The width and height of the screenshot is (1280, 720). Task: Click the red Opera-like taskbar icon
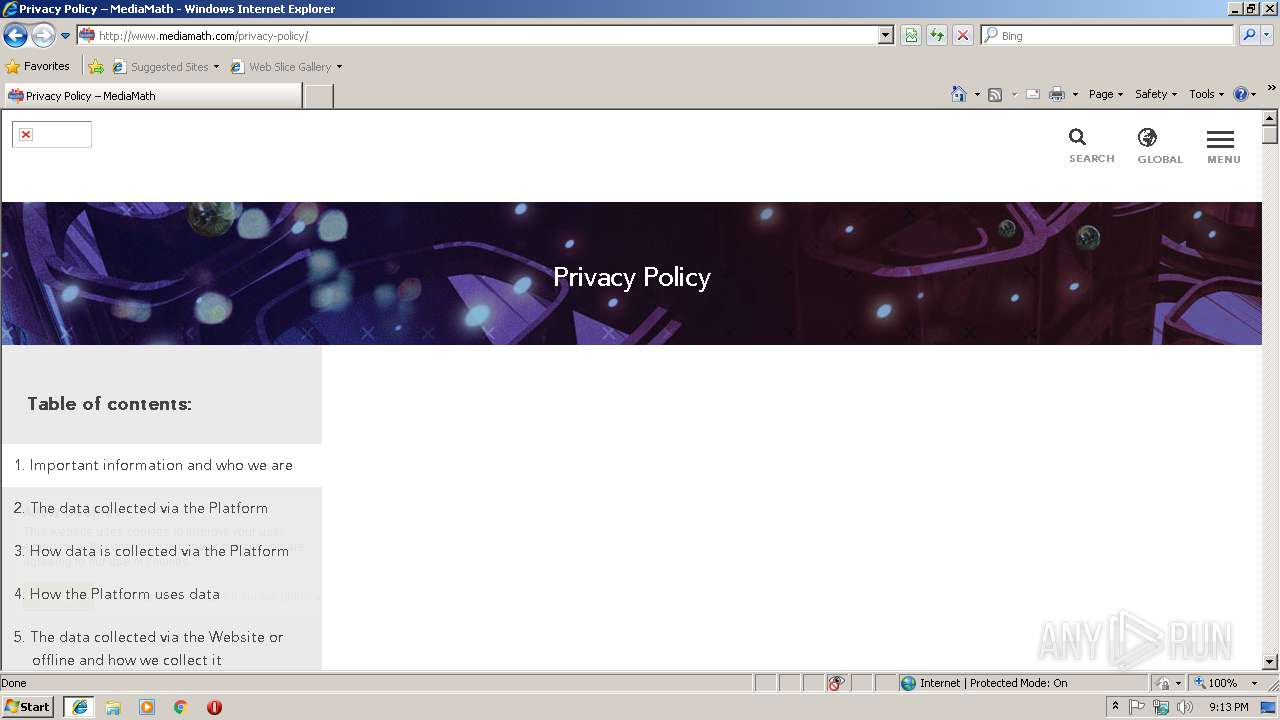point(214,707)
